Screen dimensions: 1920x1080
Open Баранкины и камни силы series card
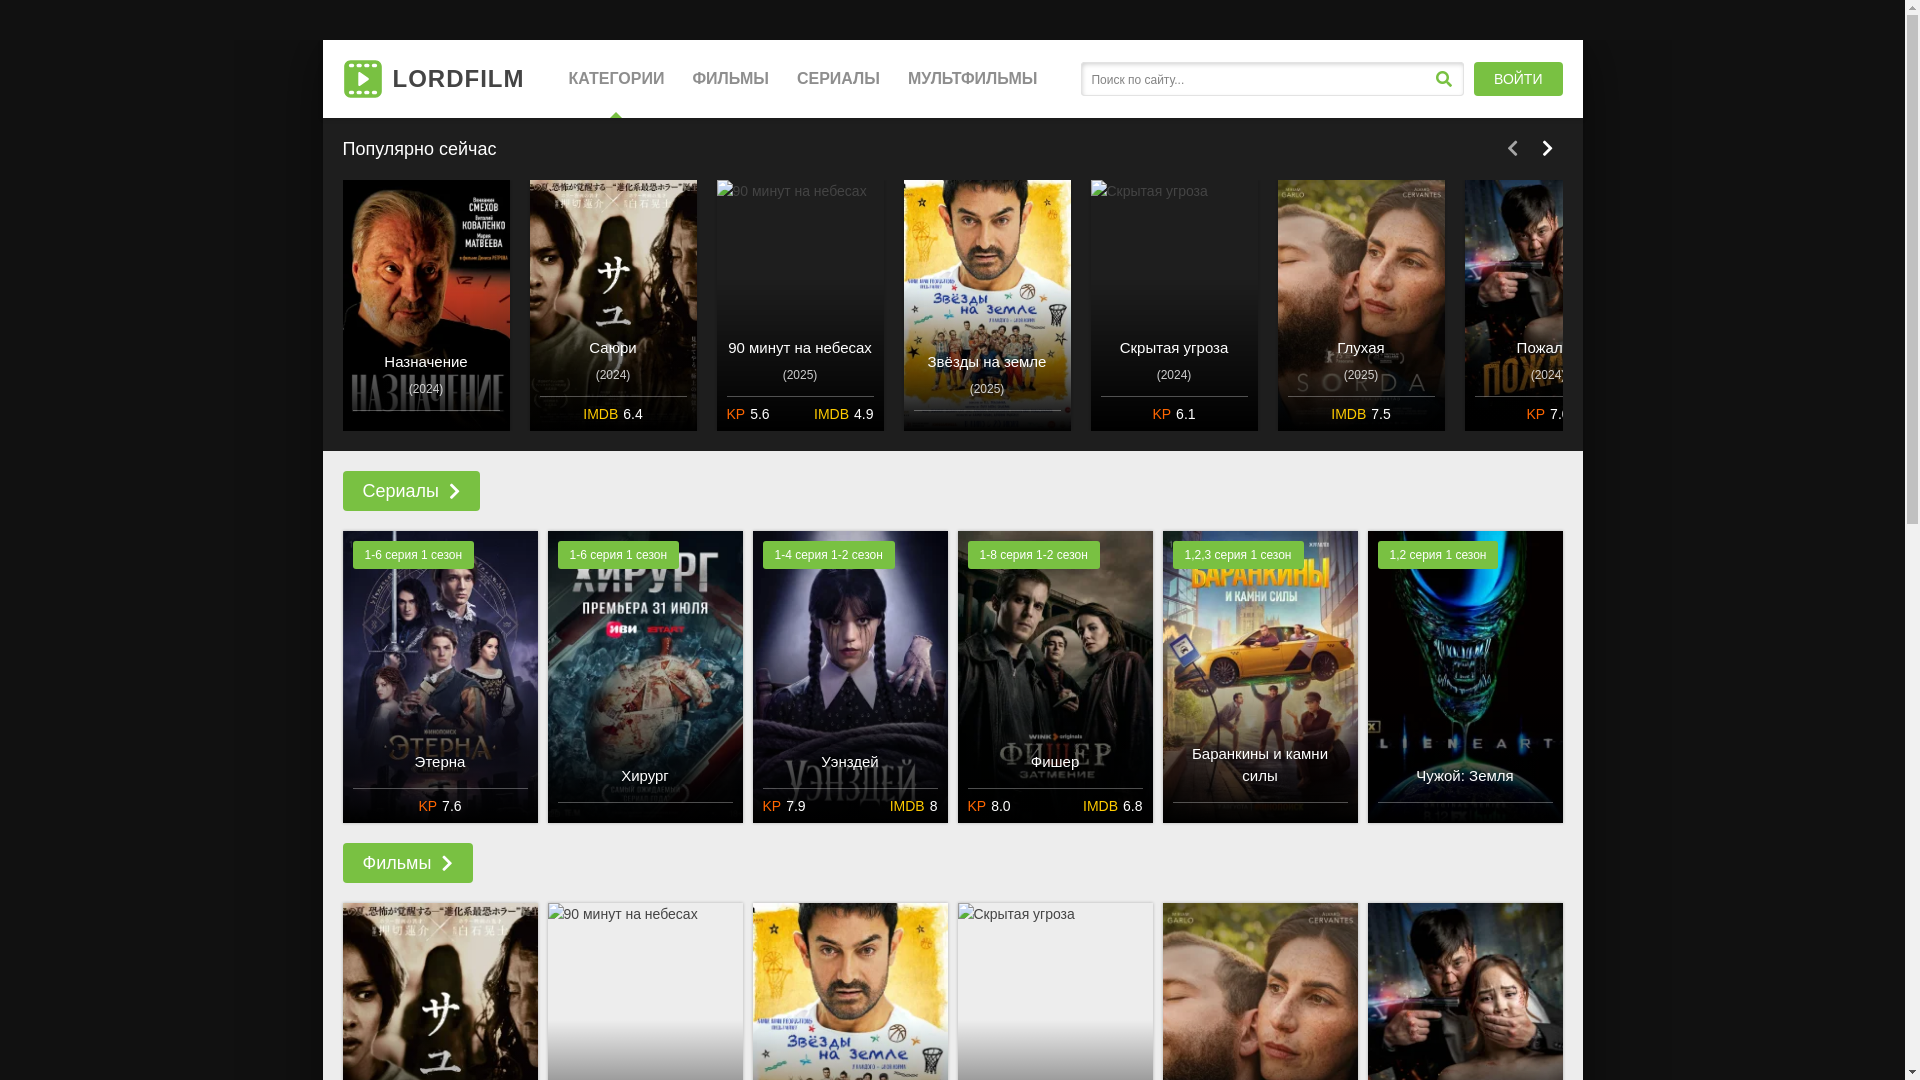pyautogui.click(x=1260, y=677)
